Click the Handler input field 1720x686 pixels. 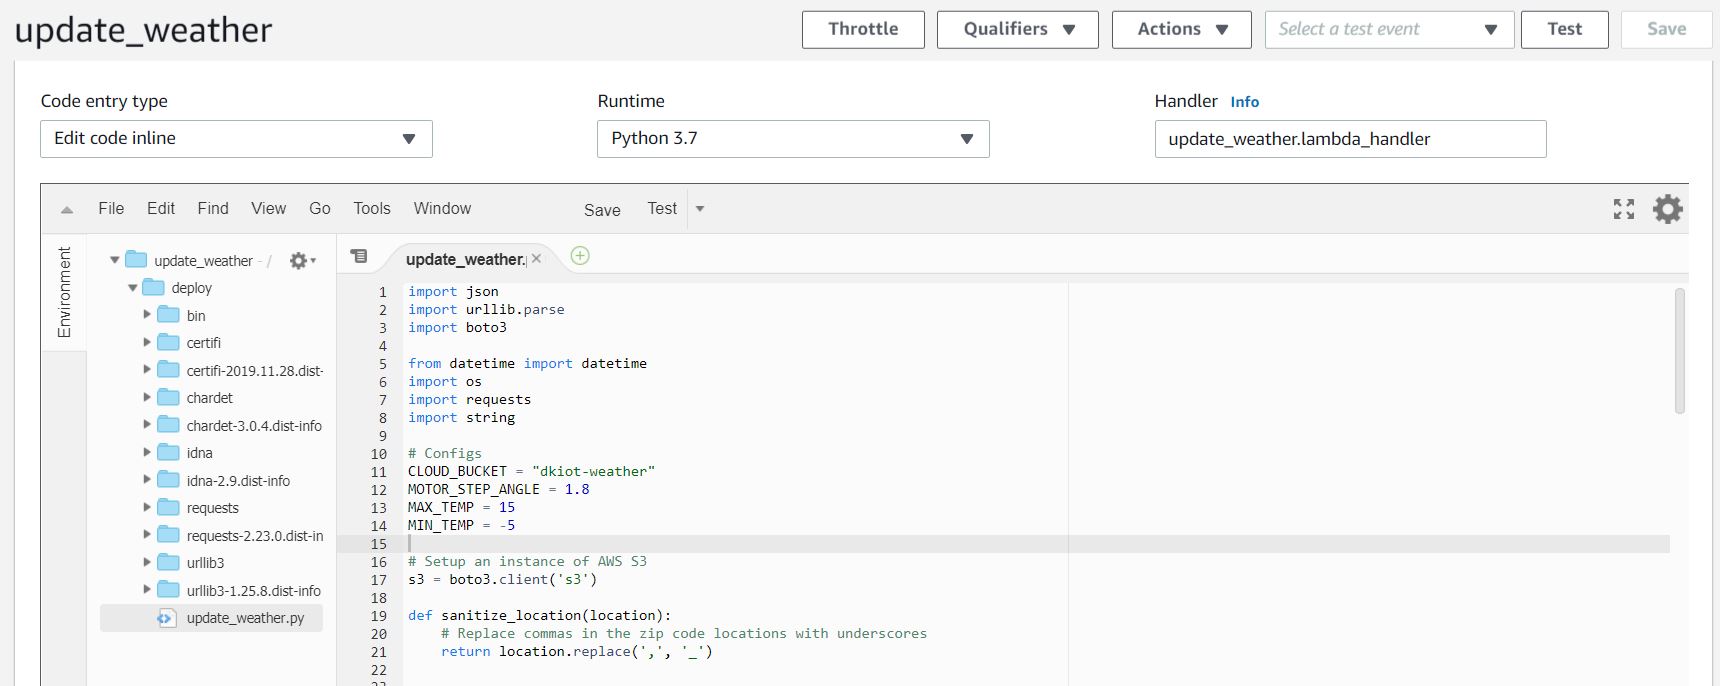click(x=1349, y=139)
